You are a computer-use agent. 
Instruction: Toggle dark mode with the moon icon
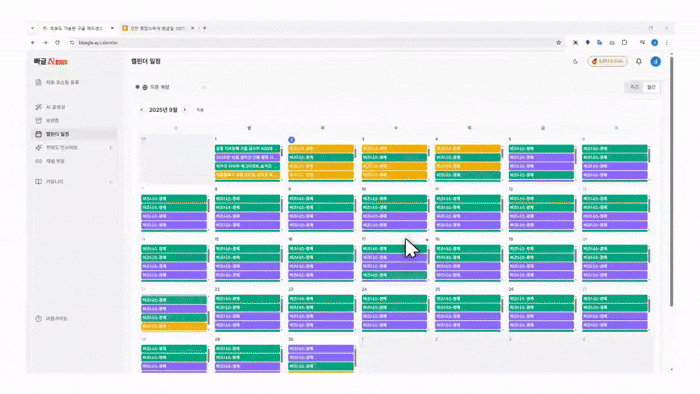coord(575,62)
